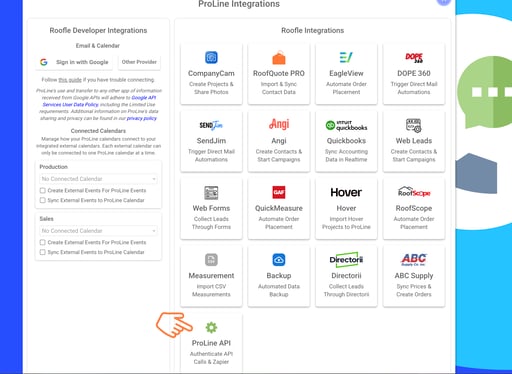Open Google API Services User Data Policy link
The image size is (512, 374).
click(99, 101)
